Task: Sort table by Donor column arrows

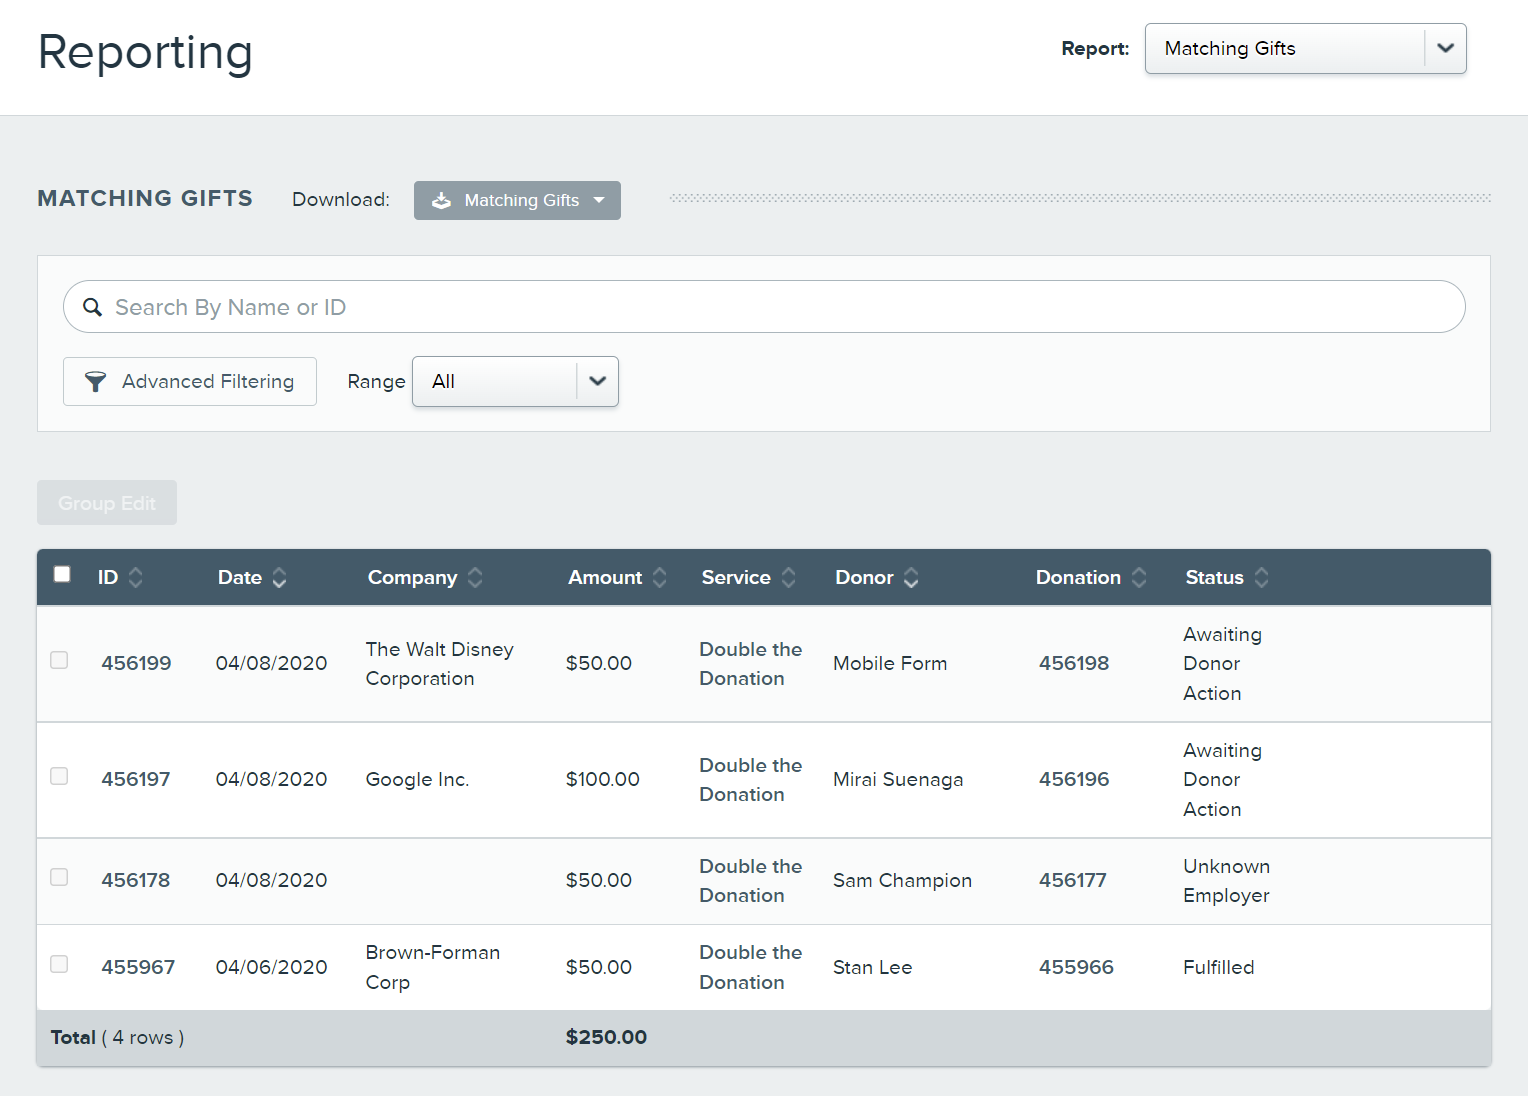Action: click(911, 577)
